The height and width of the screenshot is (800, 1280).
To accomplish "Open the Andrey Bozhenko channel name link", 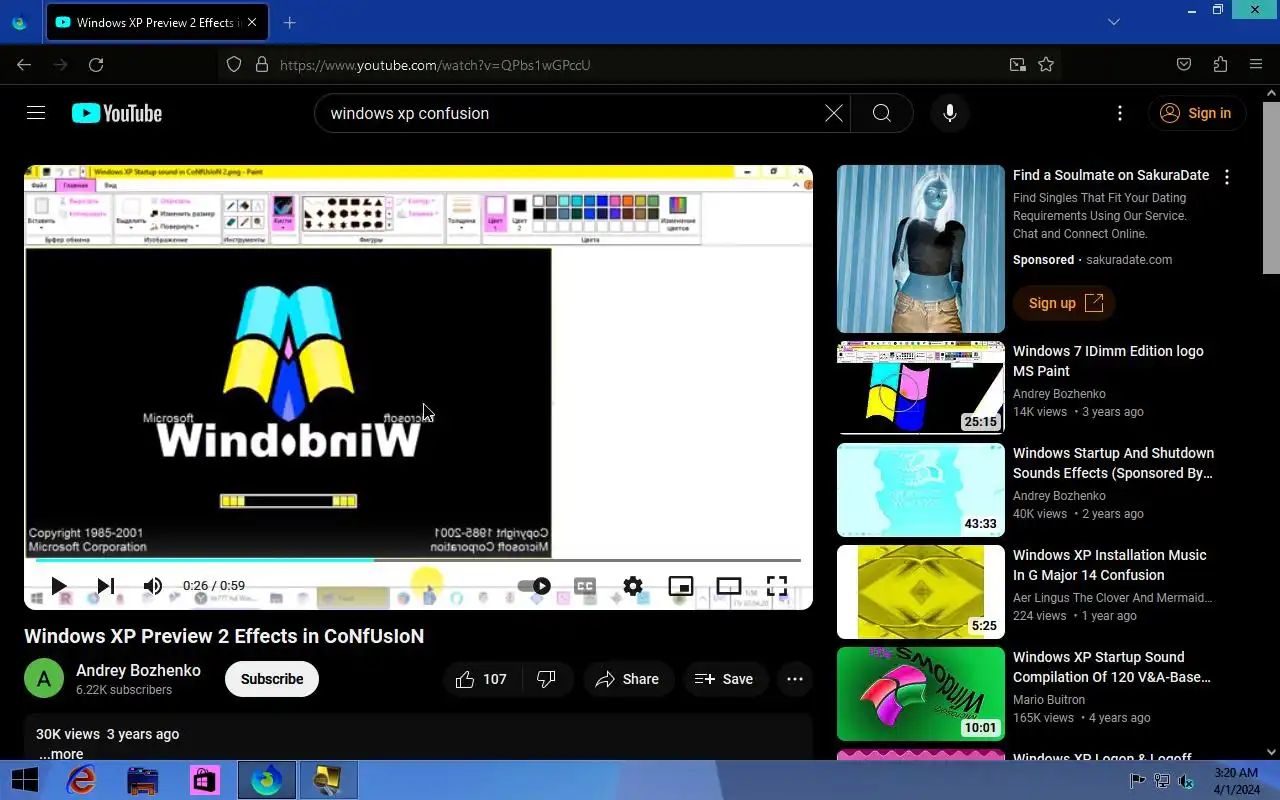I will [x=138, y=670].
